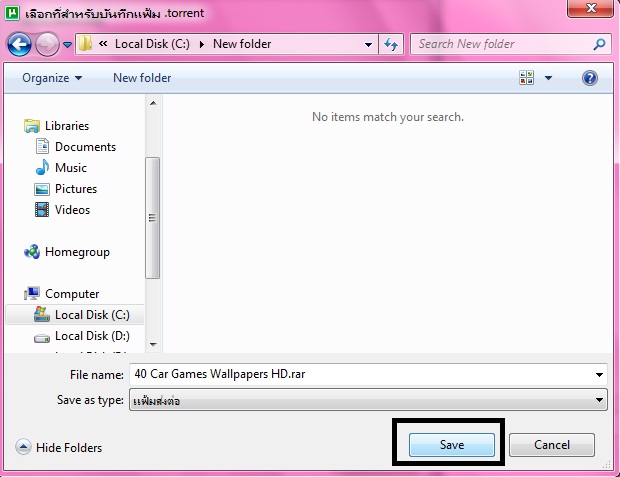Click navigation pane scroll down arrow
This screenshot has height=477, width=620.
pyautogui.click(x=153, y=344)
